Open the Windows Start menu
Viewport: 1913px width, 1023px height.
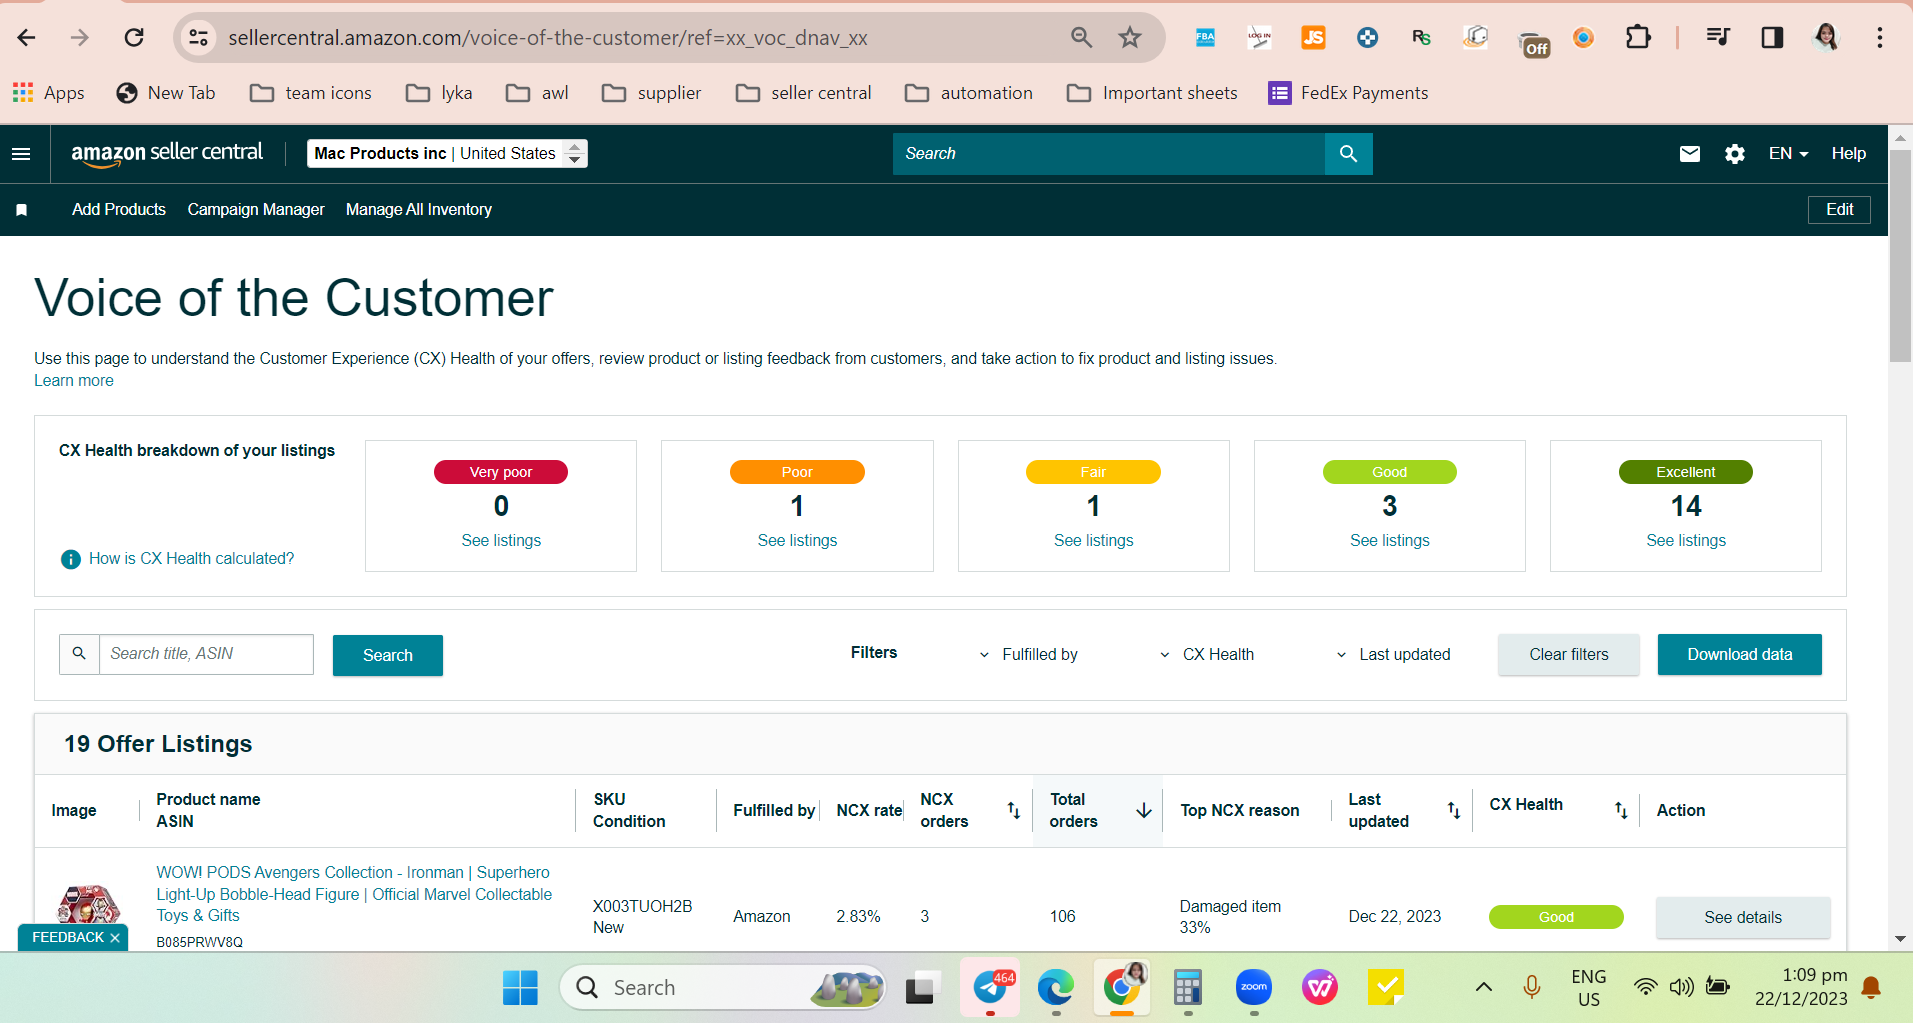click(x=520, y=988)
